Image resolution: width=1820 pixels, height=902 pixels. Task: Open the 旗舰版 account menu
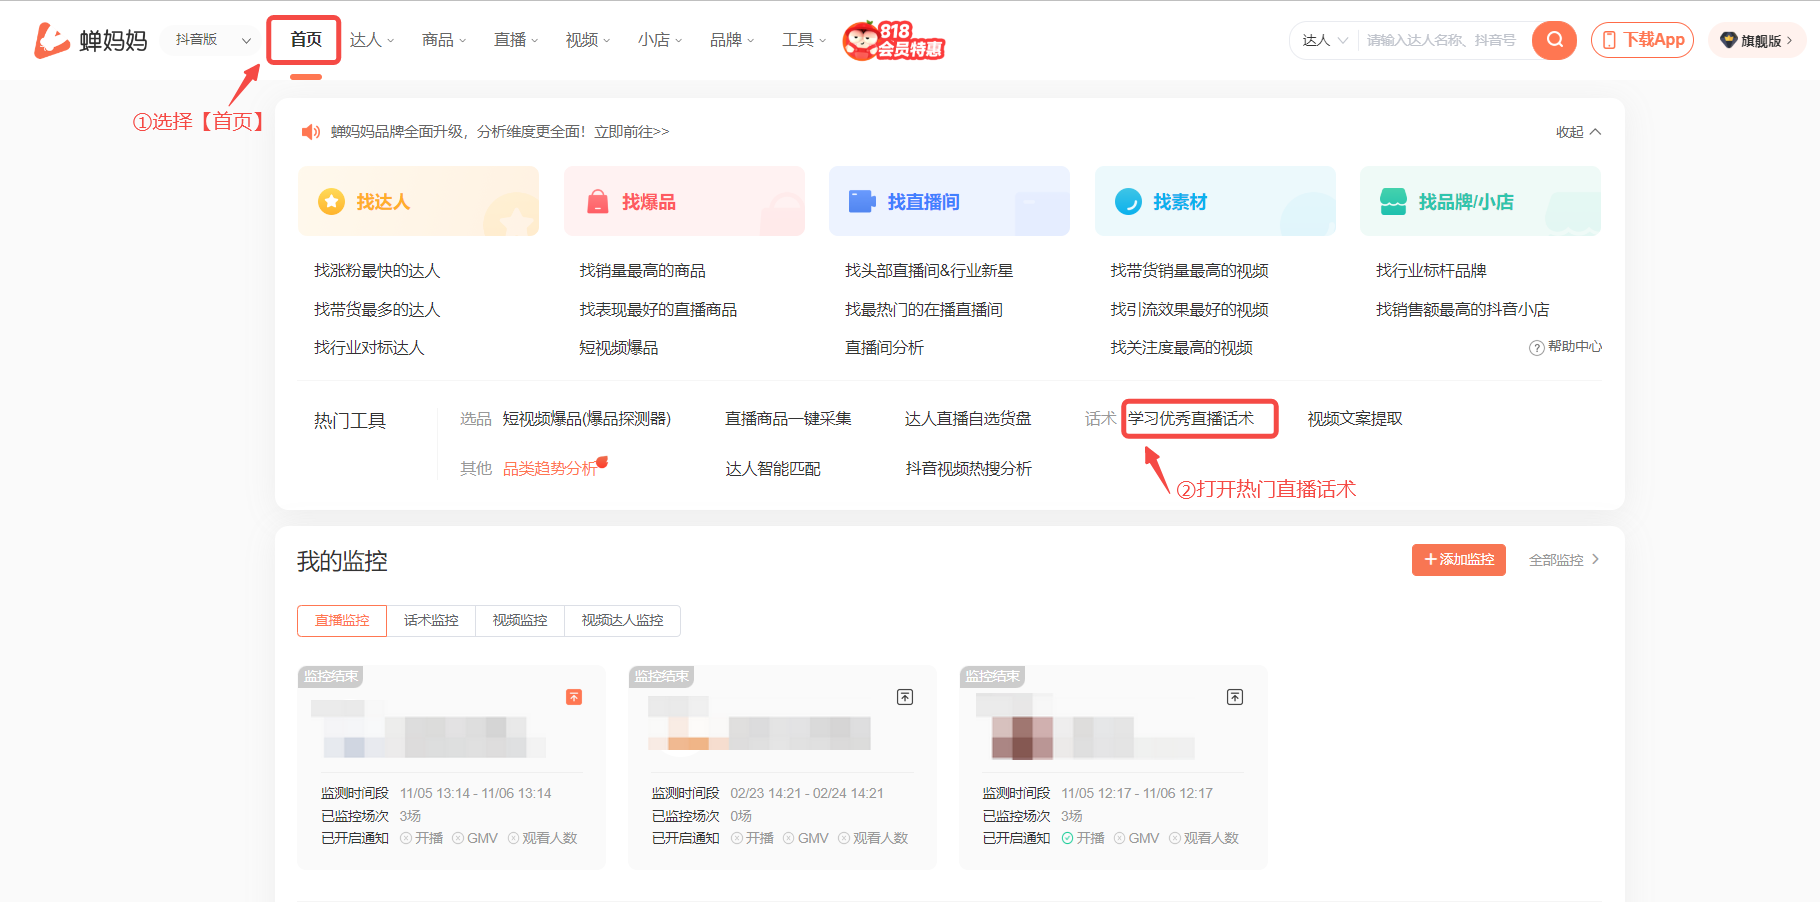[1757, 40]
